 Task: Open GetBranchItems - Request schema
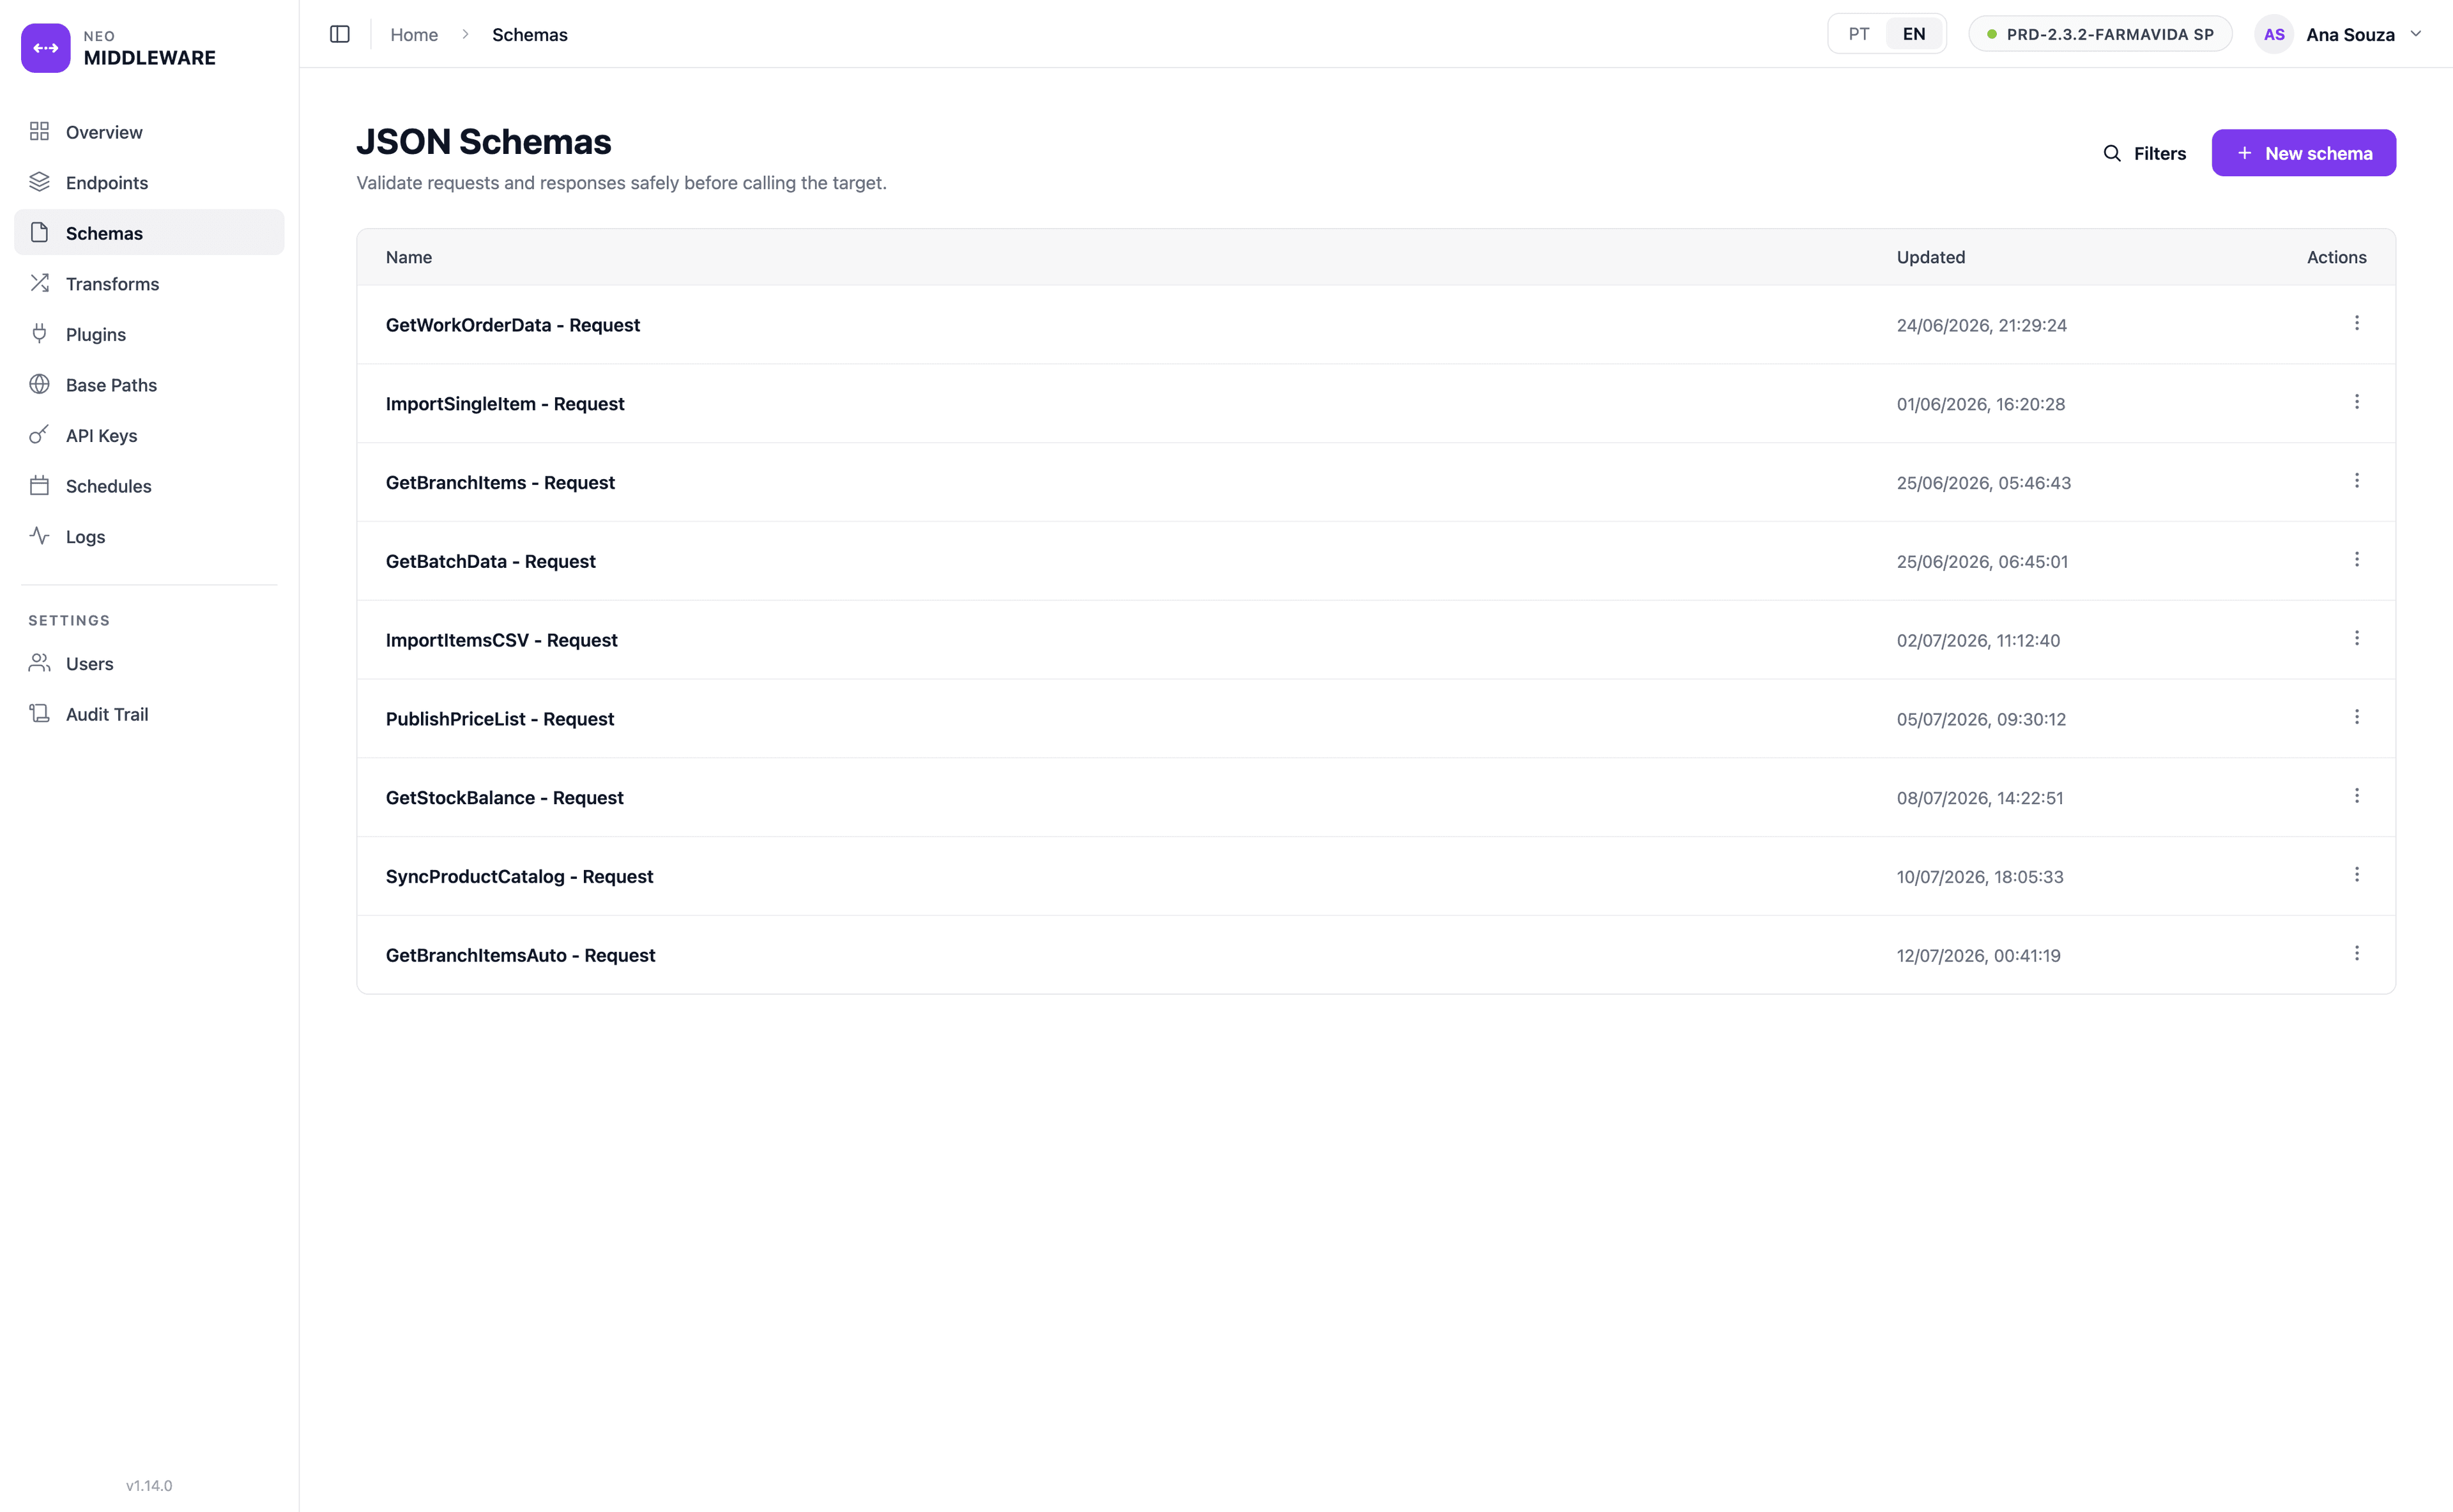click(500, 482)
